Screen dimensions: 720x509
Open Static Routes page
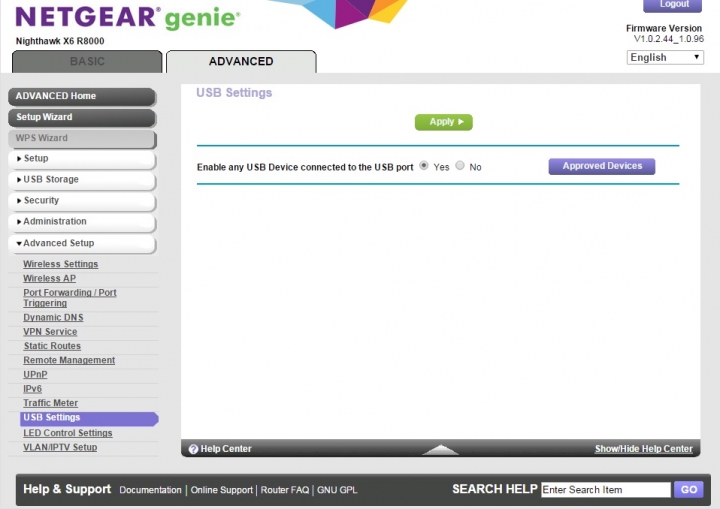coord(52,346)
